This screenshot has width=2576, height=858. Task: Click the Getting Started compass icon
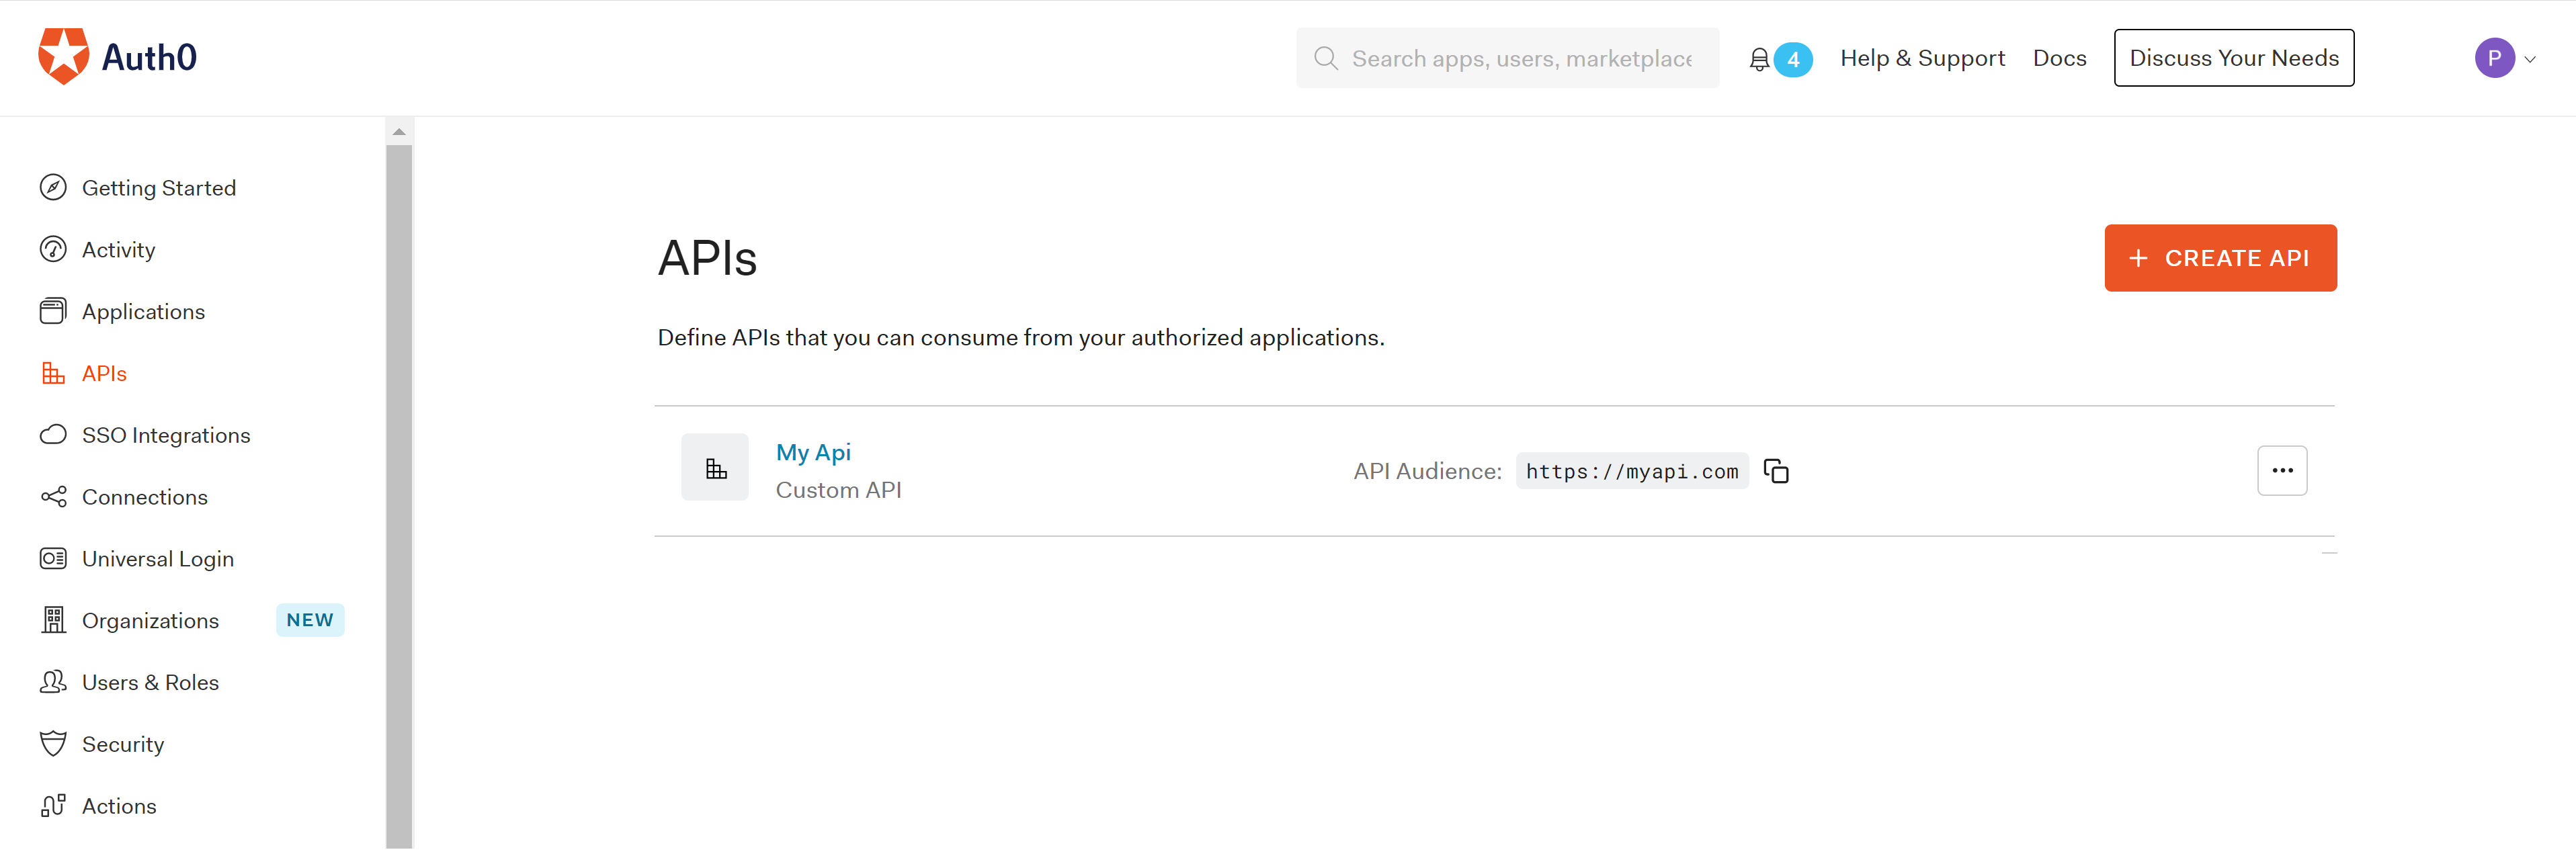[53, 188]
